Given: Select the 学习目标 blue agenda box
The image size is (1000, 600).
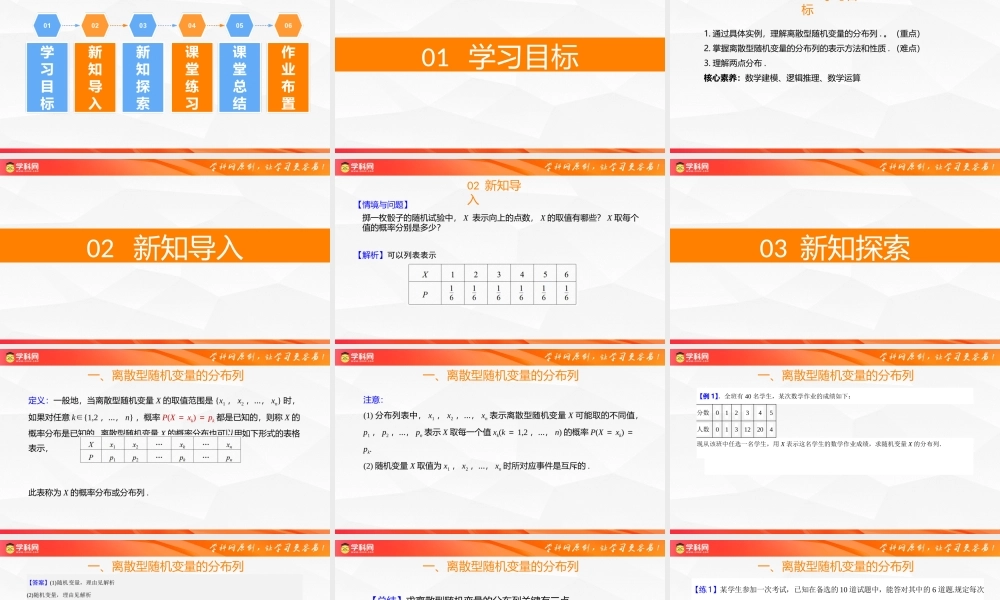Looking at the screenshot, I should [x=47, y=75].
